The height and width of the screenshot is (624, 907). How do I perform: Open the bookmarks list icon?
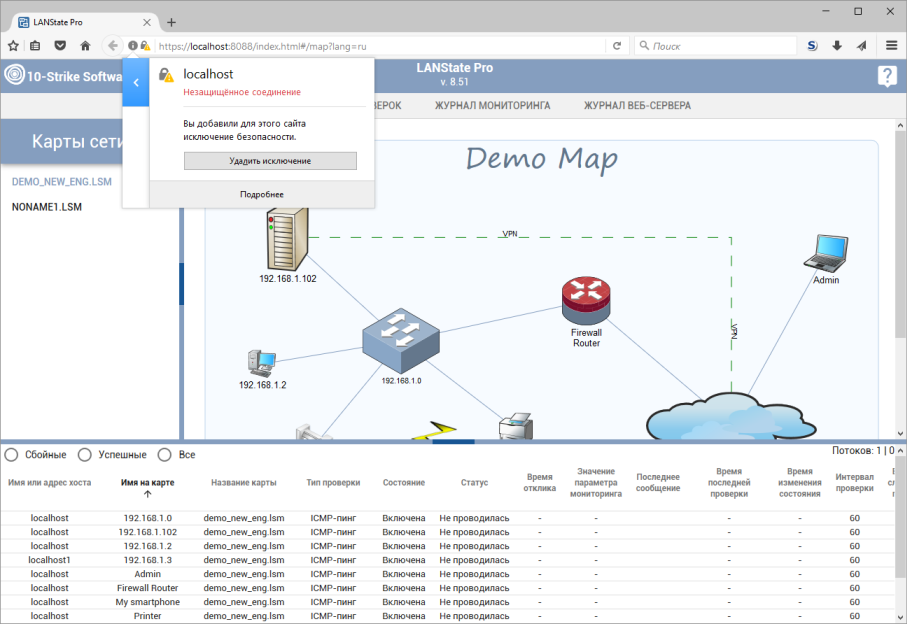[x=35, y=46]
